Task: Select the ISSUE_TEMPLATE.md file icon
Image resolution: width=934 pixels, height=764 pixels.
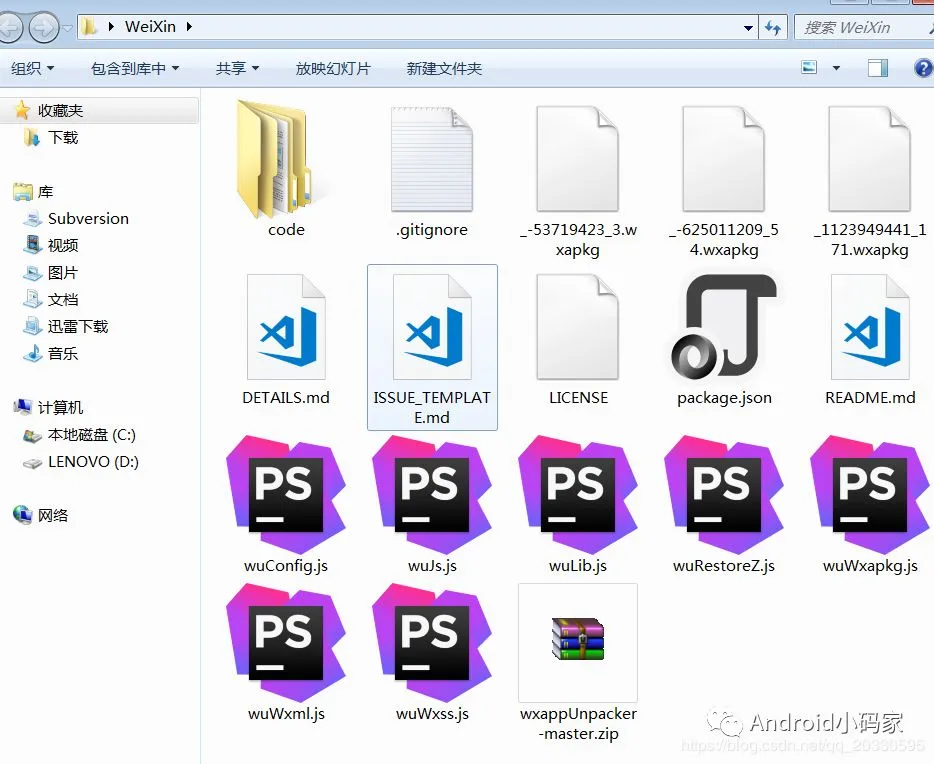Action: point(432,327)
